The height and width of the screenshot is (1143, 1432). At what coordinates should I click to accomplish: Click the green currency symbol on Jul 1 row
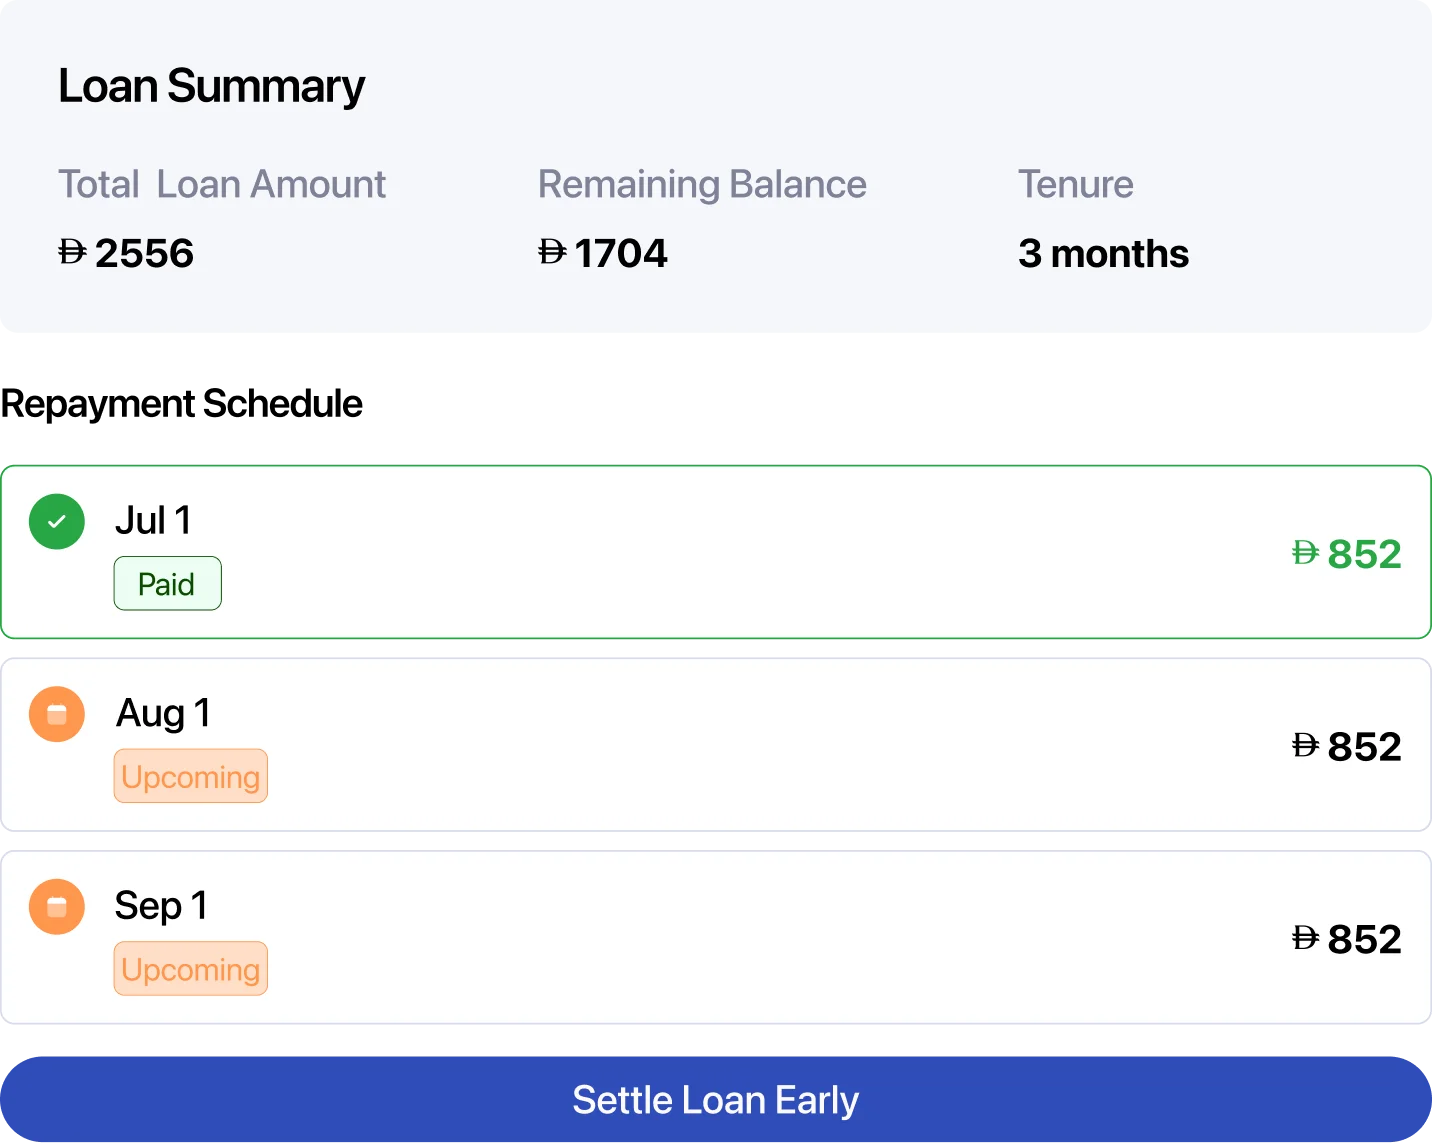(x=1305, y=553)
